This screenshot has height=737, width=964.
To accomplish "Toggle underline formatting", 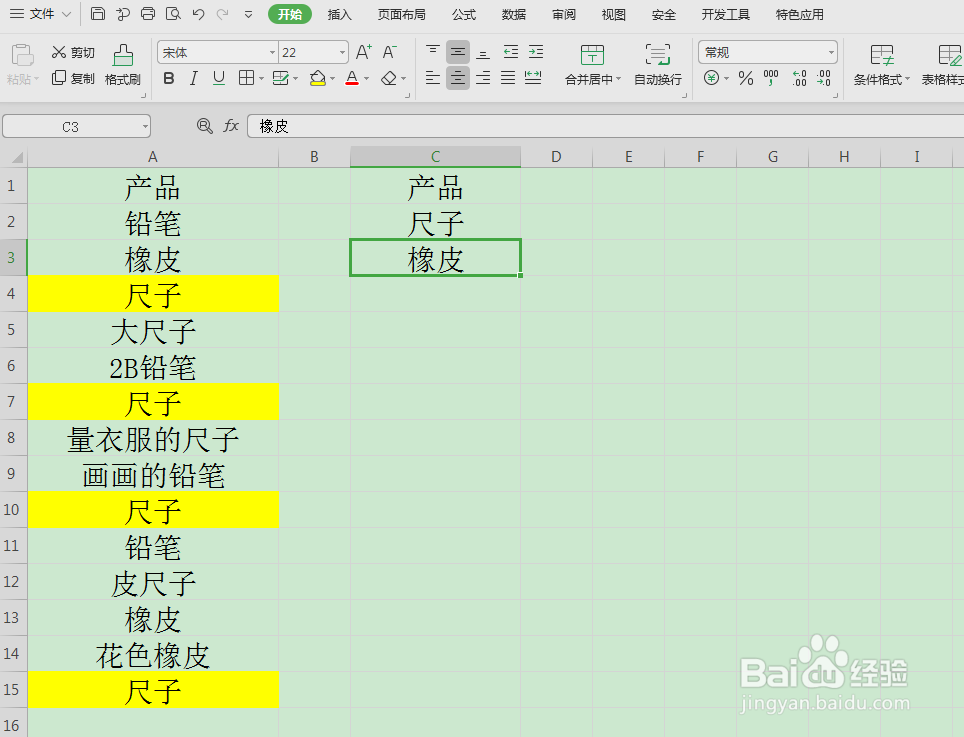I will tap(218, 79).
